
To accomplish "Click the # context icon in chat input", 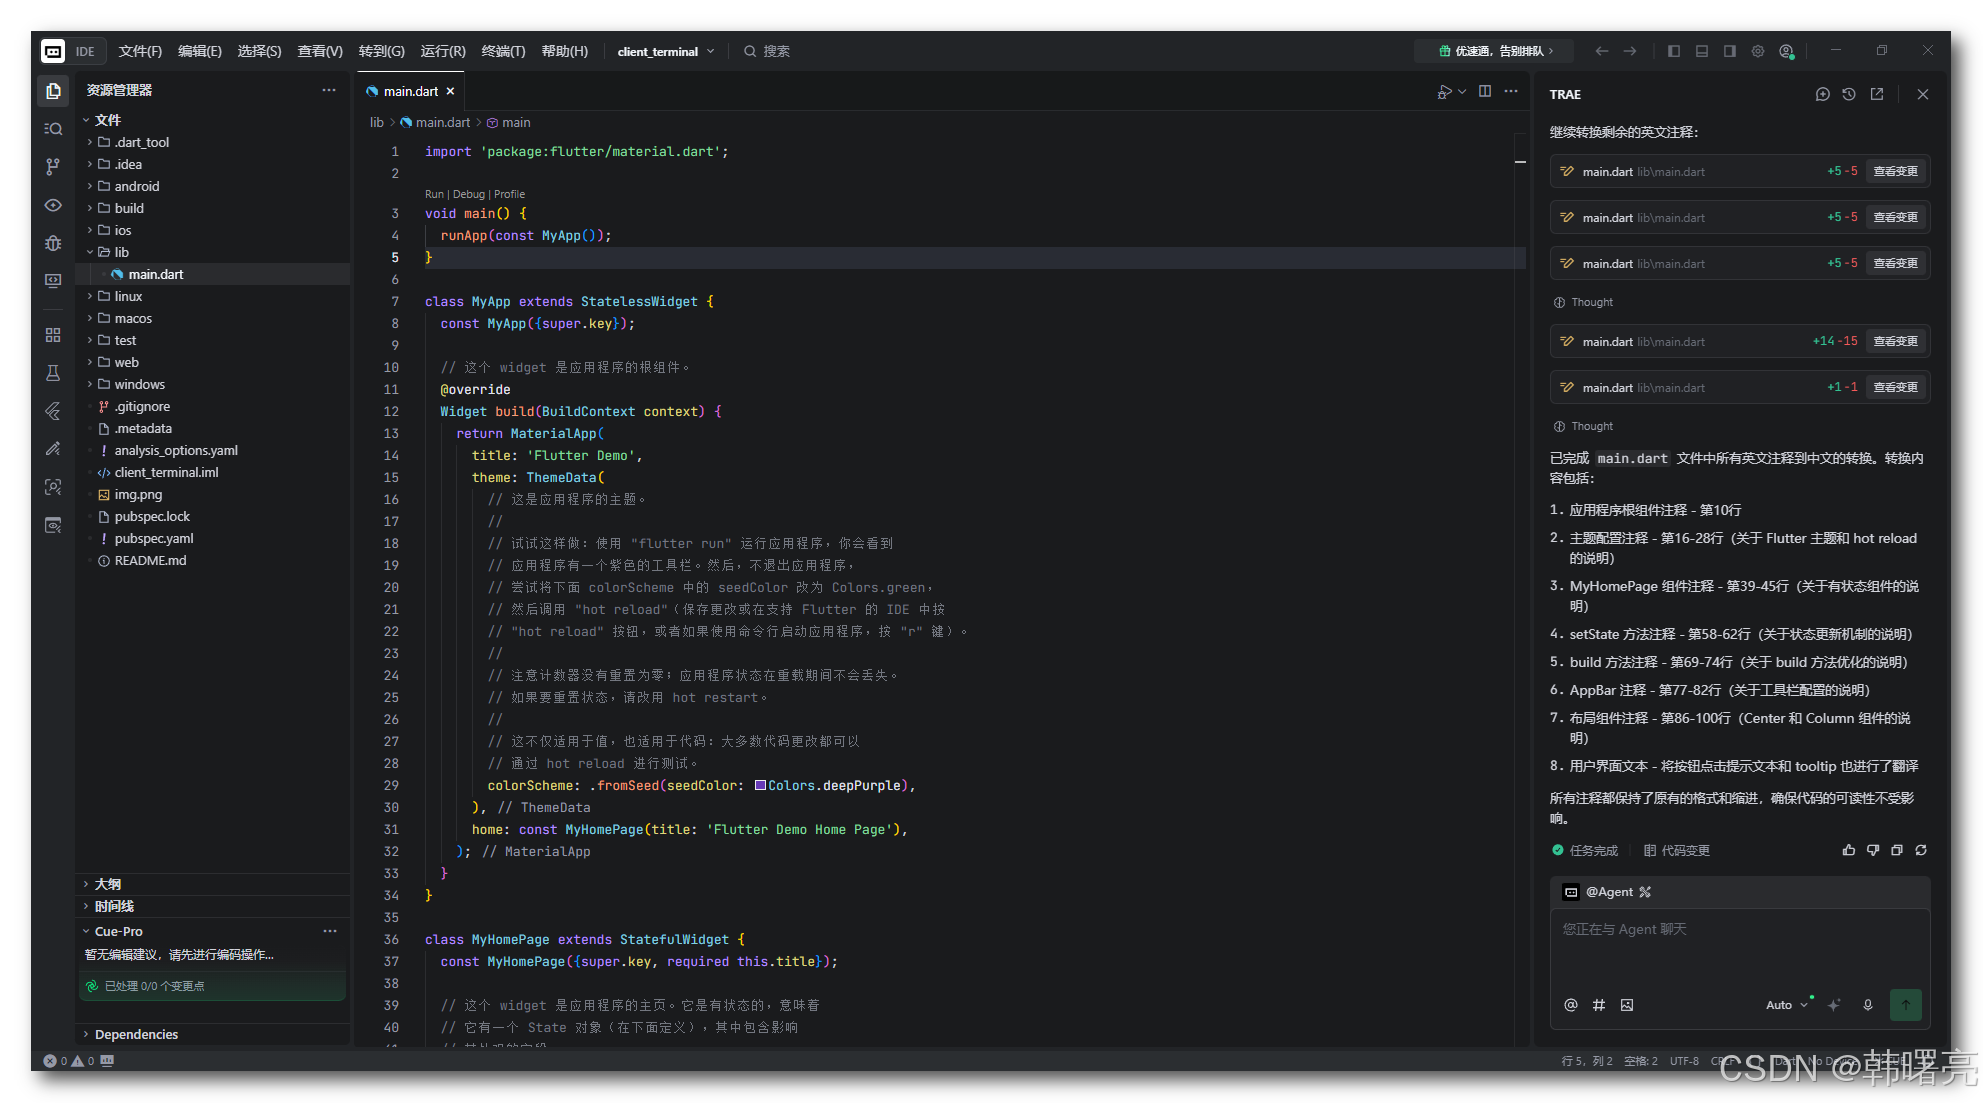I will [1599, 1005].
